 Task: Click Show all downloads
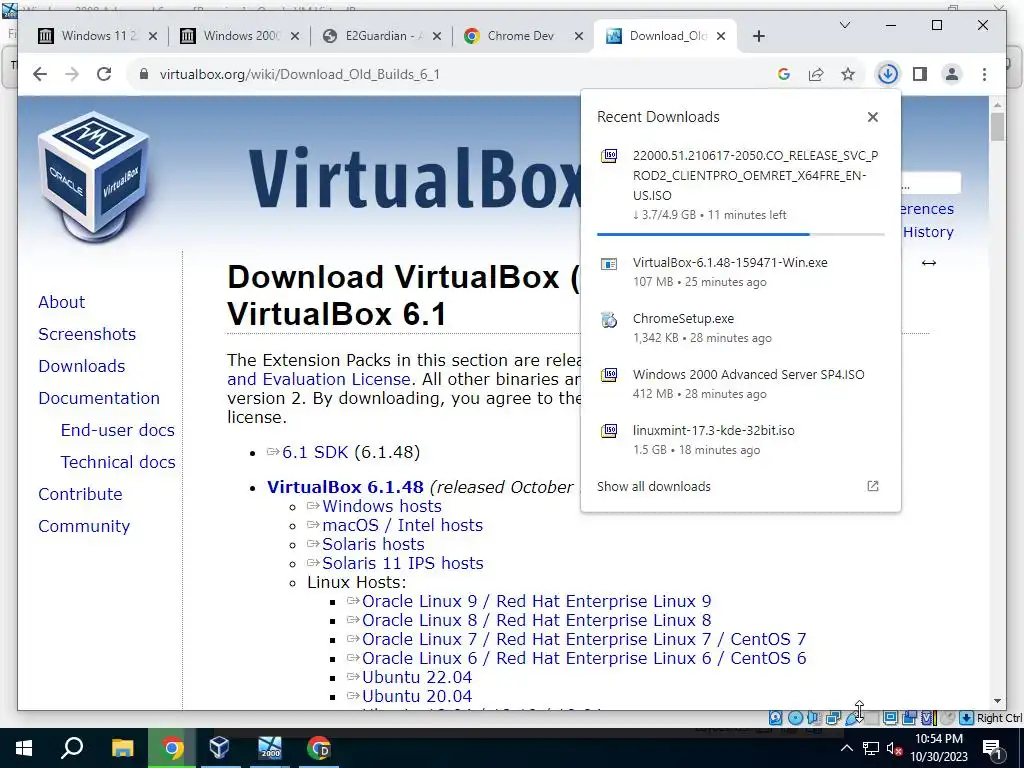654,487
